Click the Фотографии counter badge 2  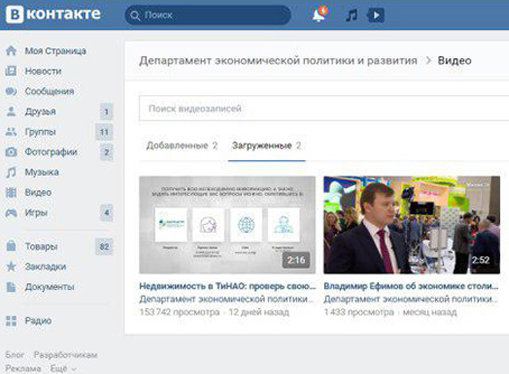tap(106, 152)
